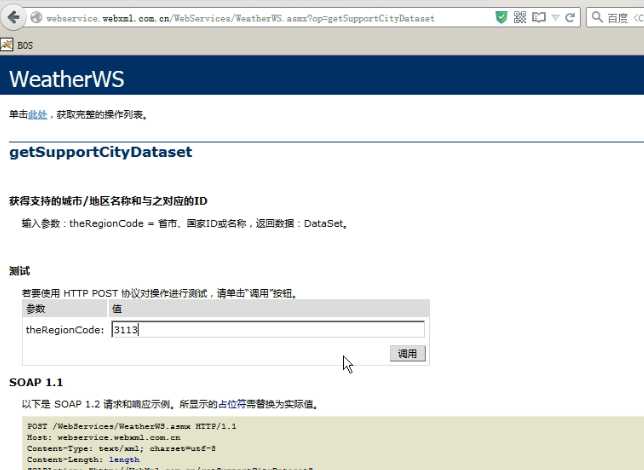Click the 'POST /WebServices/WeatherWS.asmx' line
Screen dimensions: 644x470
(132, 426)
